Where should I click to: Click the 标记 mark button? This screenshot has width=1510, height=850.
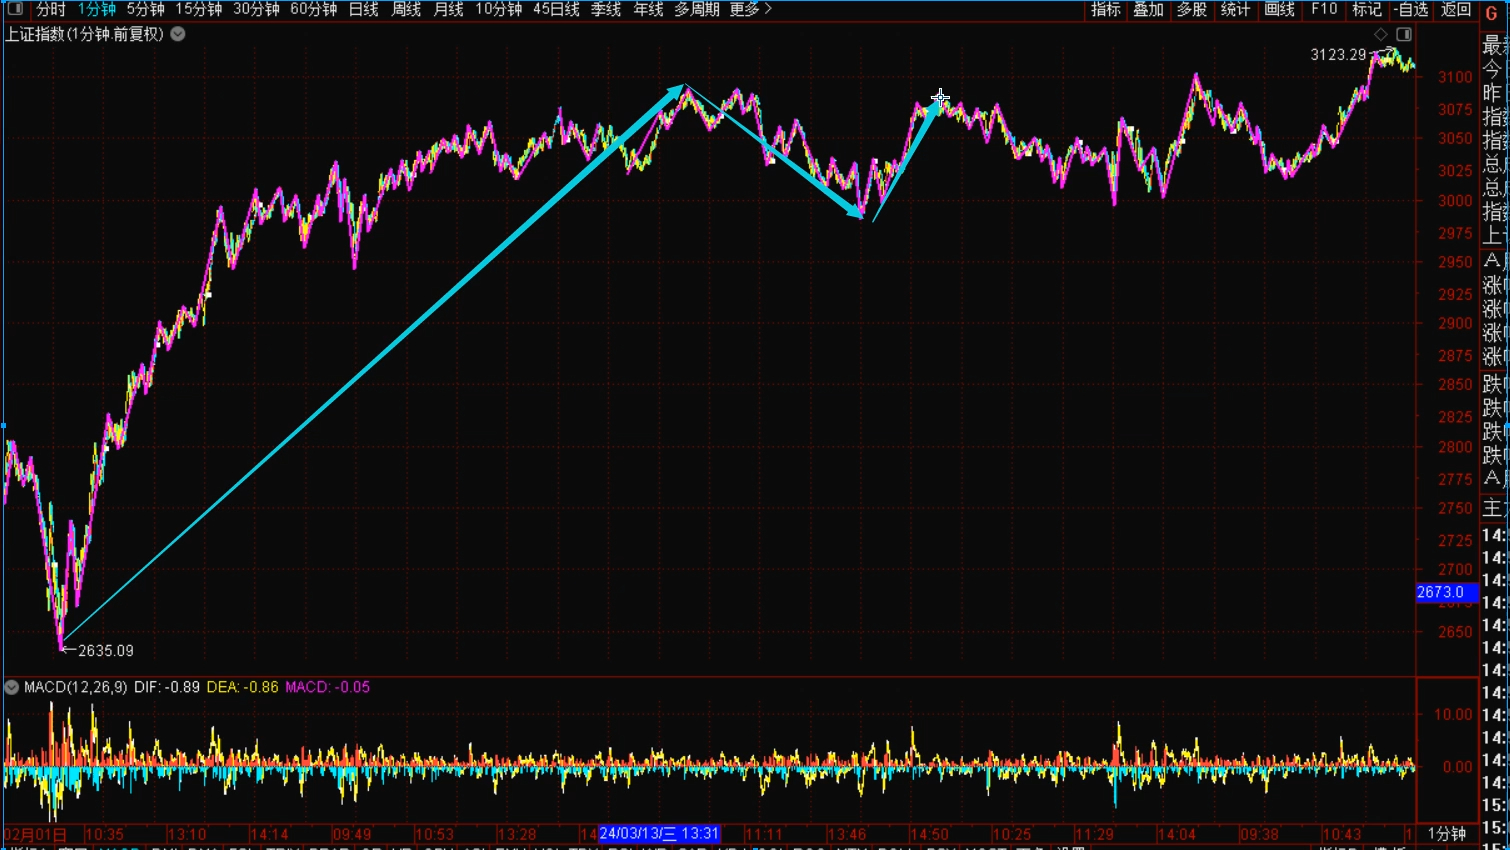[x=1367, y=9]
